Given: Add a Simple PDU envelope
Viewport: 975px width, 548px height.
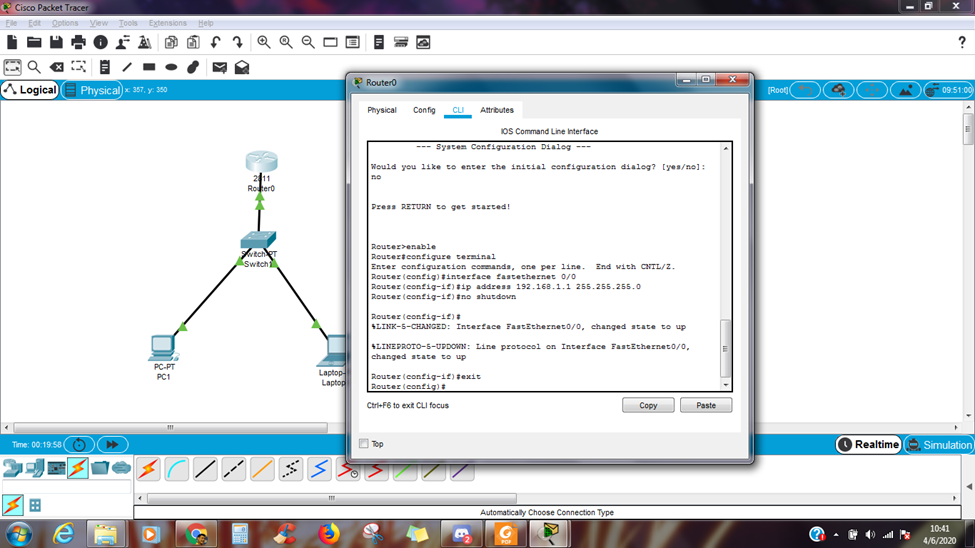Looking at the screenshot, I should (x=219, y=67).
